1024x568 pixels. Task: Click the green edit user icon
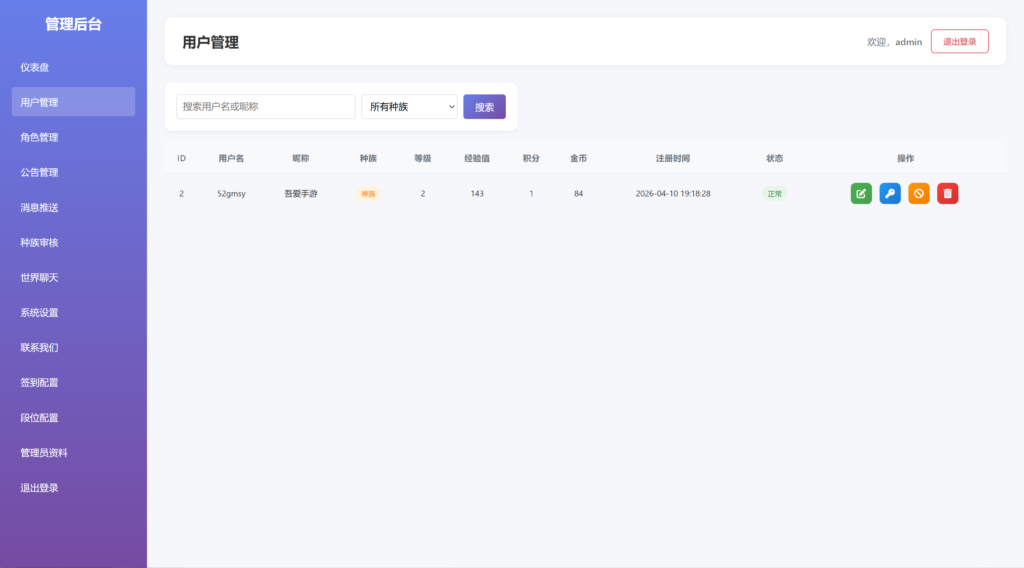(861, 194)
